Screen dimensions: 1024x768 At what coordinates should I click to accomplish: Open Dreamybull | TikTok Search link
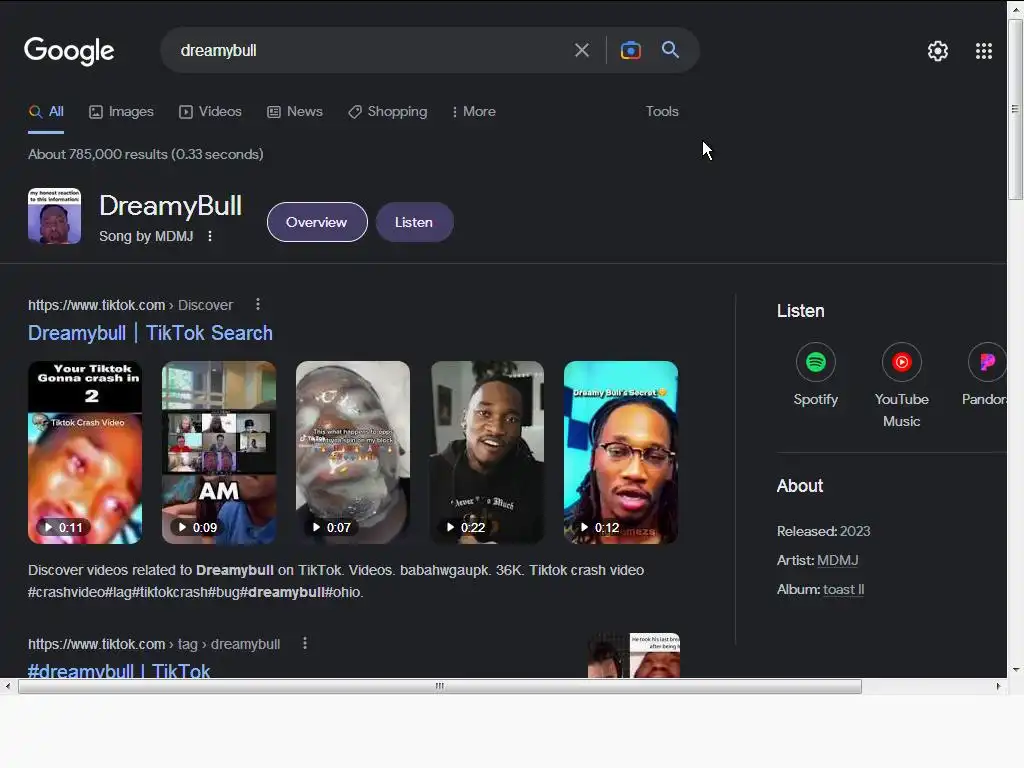(150, 333)
